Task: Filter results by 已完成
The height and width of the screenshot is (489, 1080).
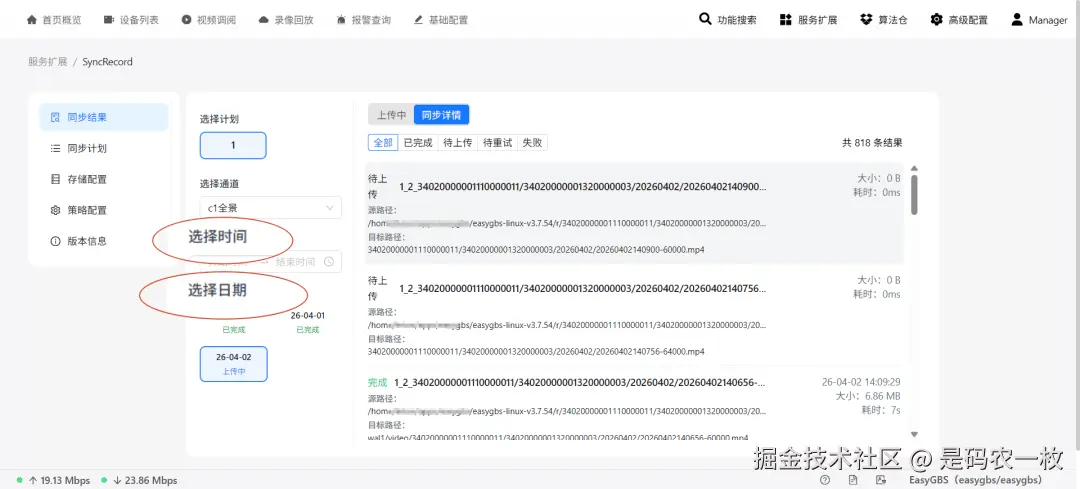Action: pyautogui.click(x=418, y=143)
